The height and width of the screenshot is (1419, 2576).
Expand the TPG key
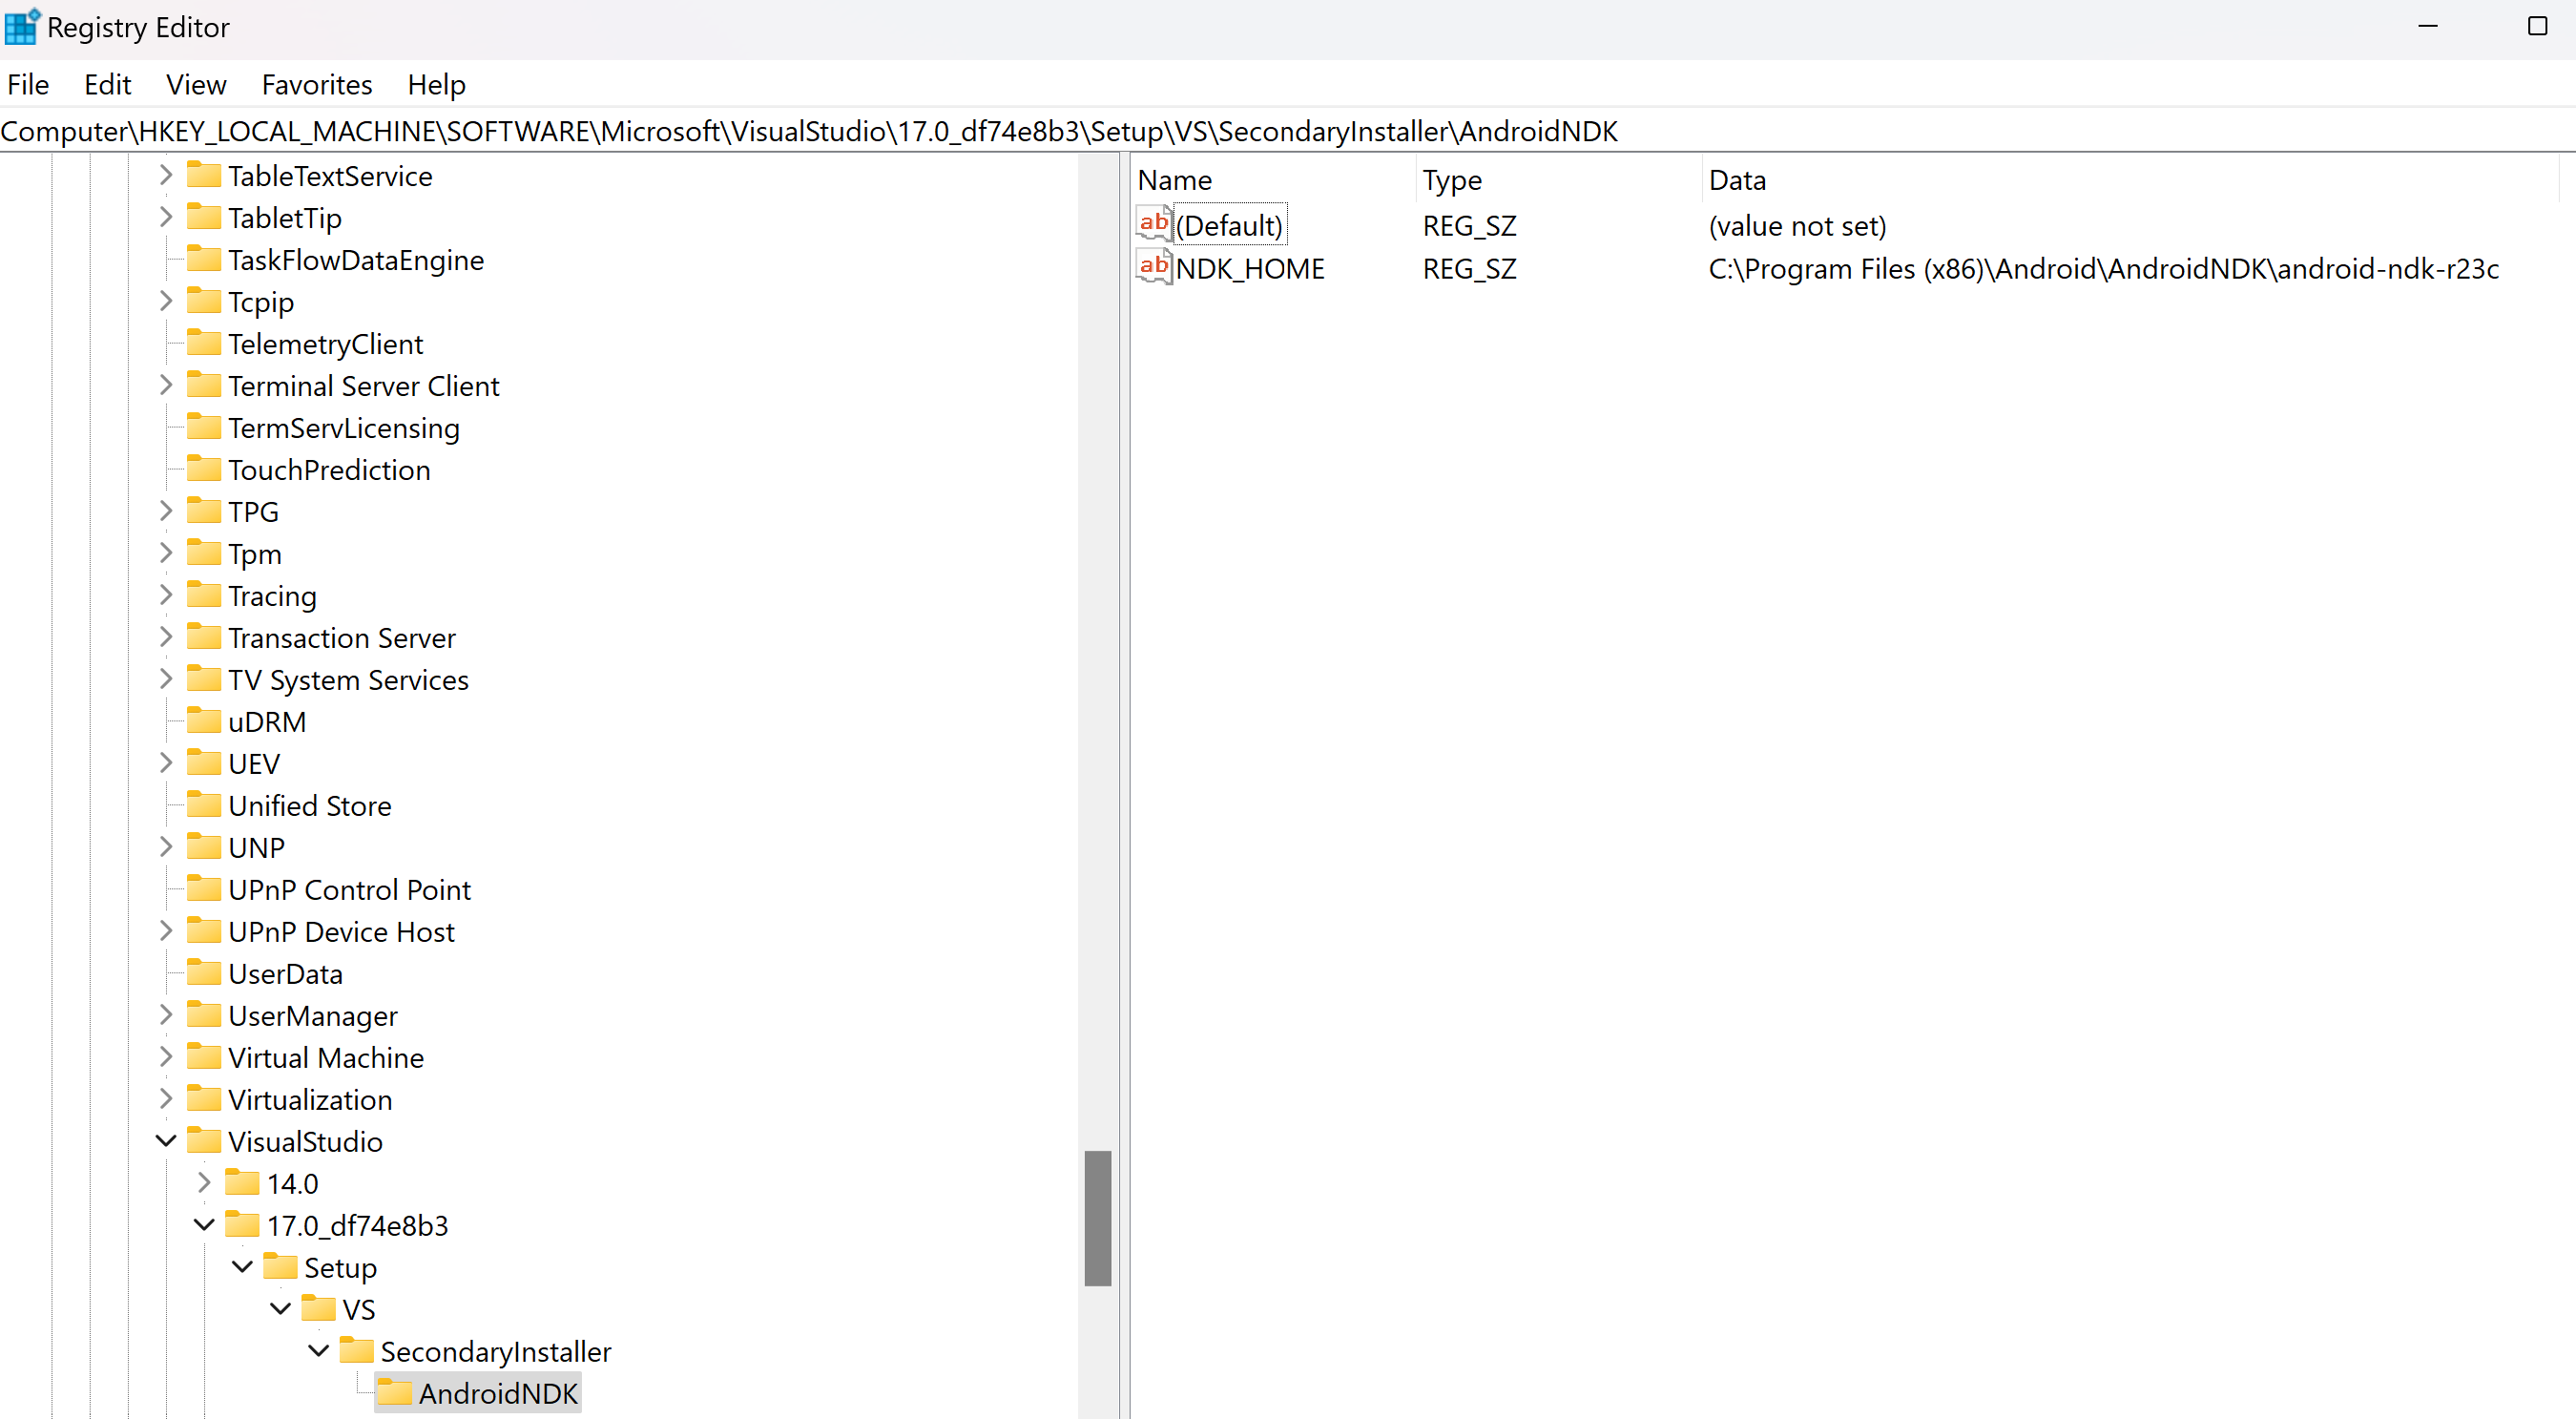[x=166, y=511]
